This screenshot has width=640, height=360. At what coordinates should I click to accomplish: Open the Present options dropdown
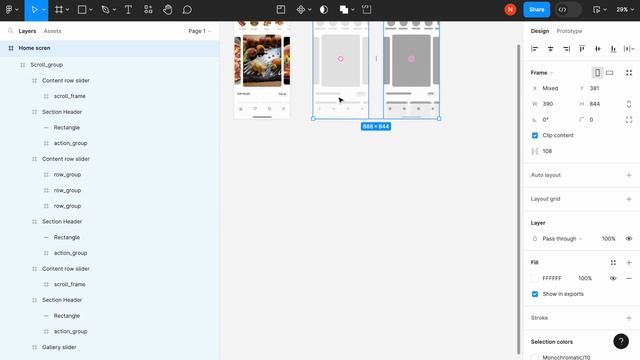(604, 10)
